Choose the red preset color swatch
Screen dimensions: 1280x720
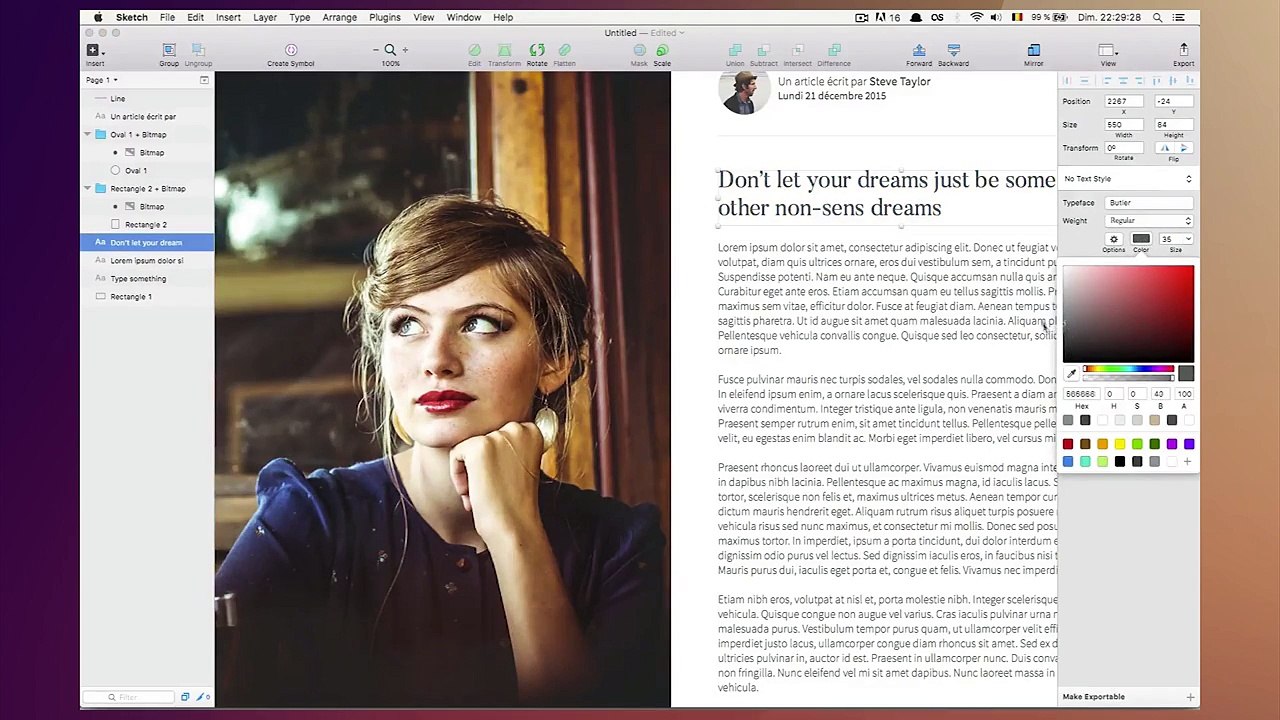coord(1068,444)
